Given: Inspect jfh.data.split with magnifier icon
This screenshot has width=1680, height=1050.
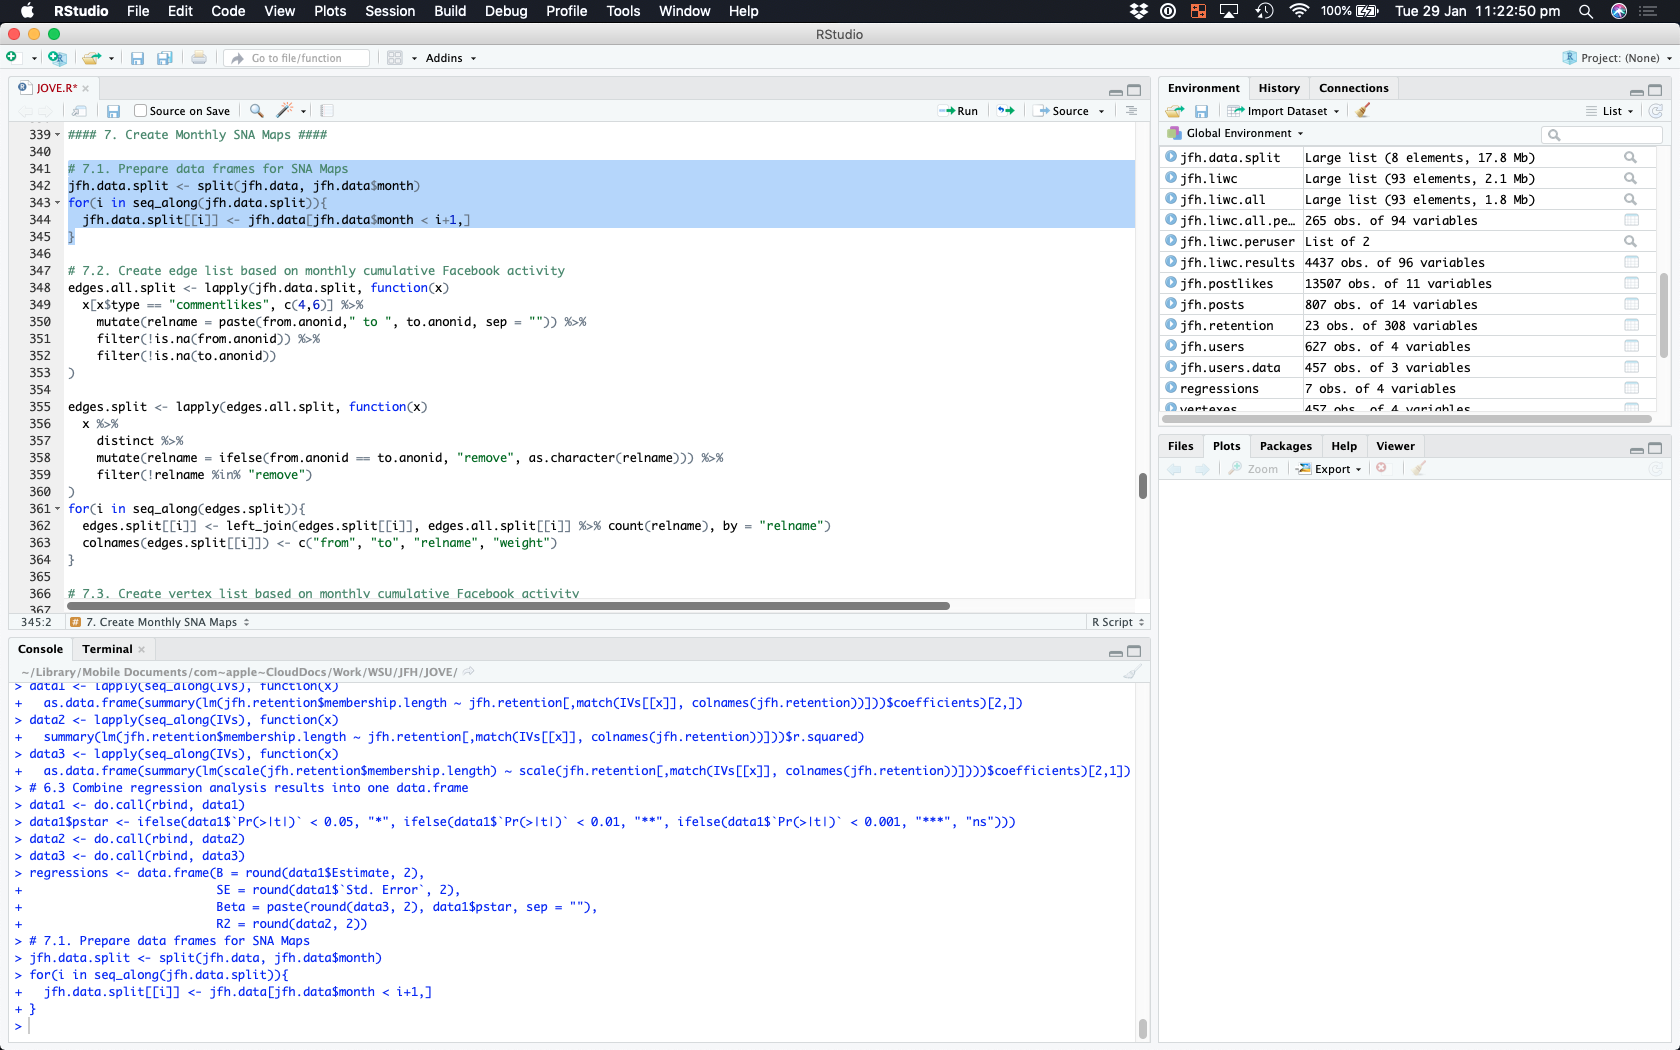Looking at the screenshot, I should point(1630,158).
